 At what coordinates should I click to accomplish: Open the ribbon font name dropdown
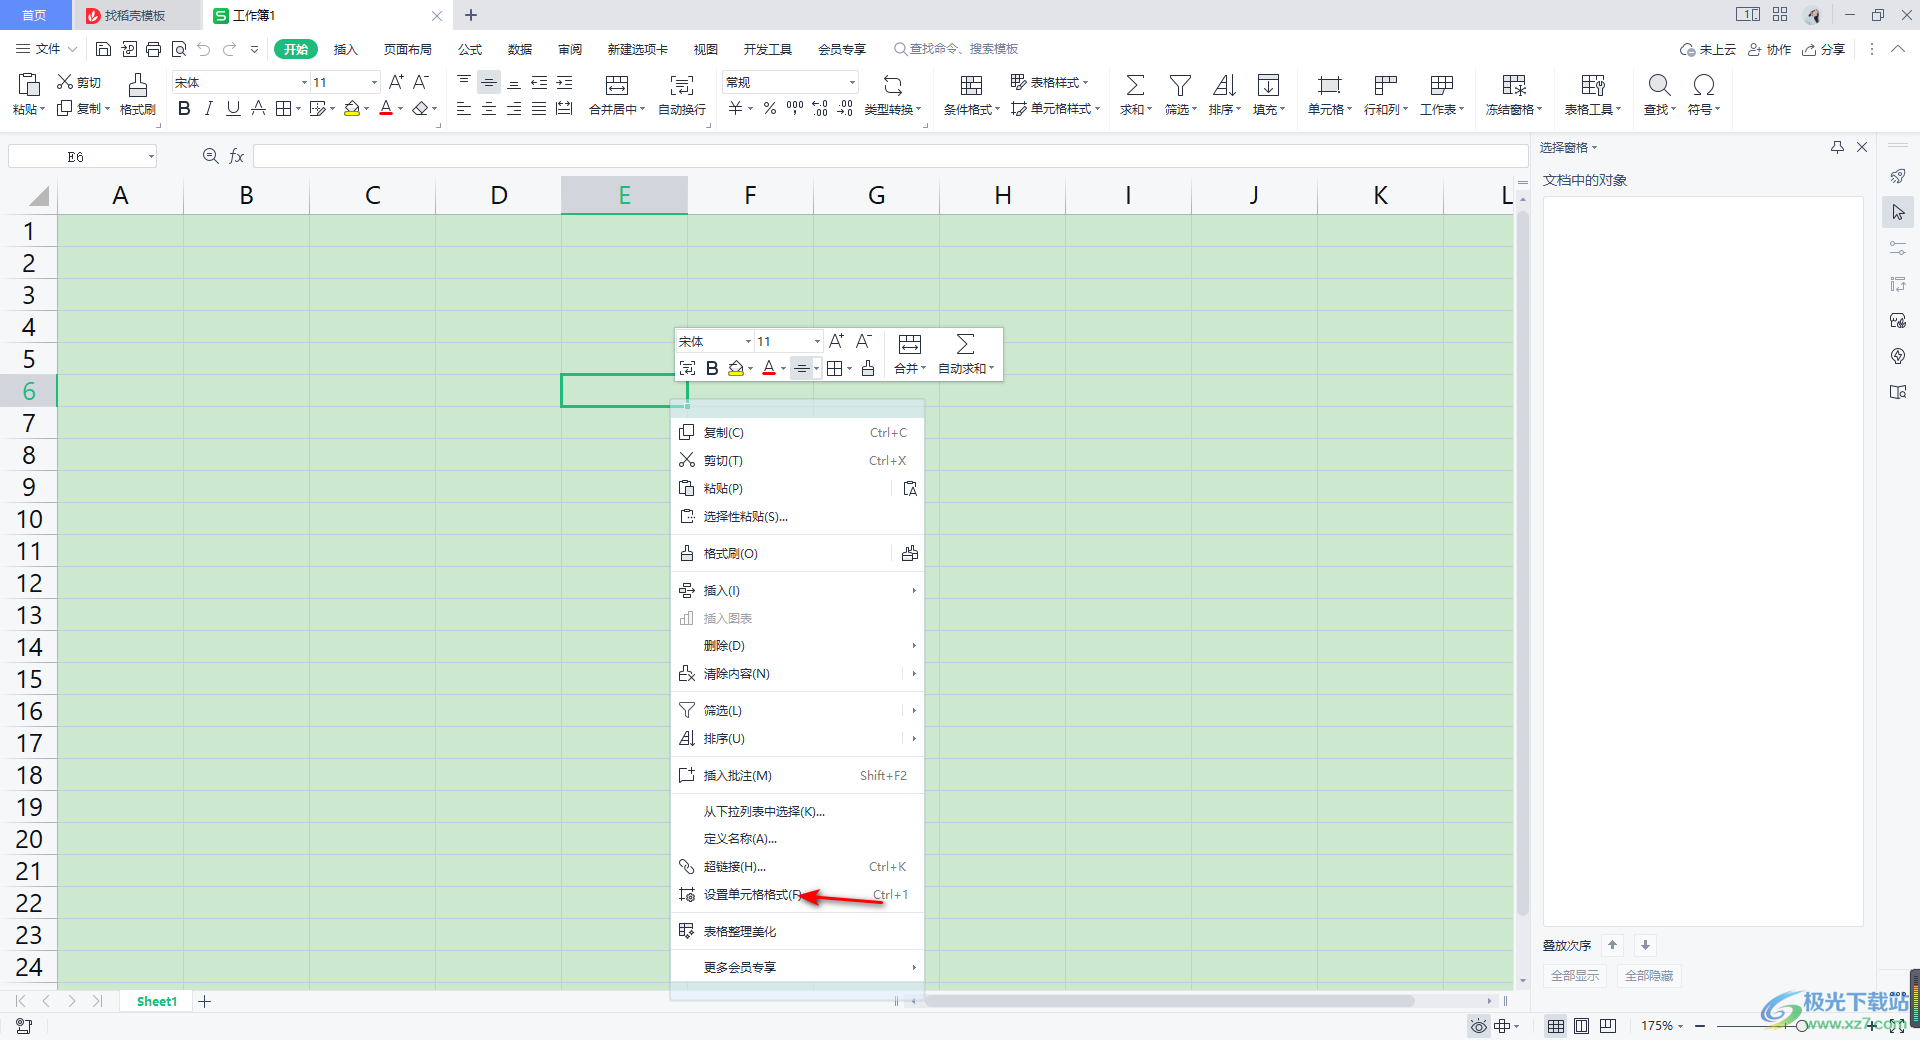304,82
